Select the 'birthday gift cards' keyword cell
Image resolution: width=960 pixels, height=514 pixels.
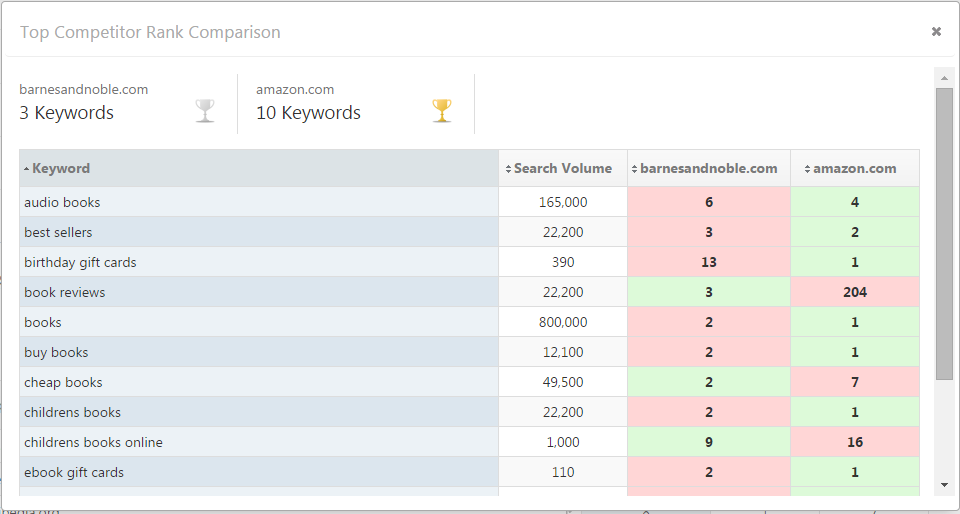[x=80, y=262]
